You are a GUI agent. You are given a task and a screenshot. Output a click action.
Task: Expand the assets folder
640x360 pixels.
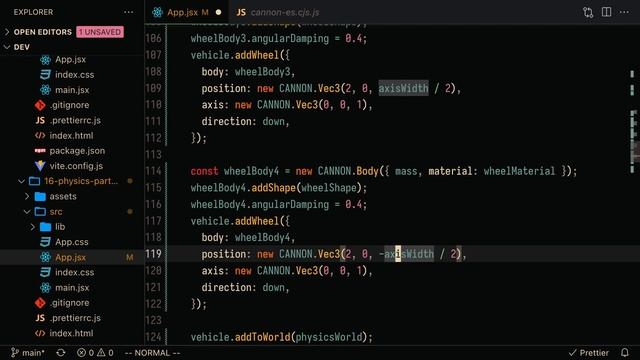pyautogui.click(x=63, y=196)
